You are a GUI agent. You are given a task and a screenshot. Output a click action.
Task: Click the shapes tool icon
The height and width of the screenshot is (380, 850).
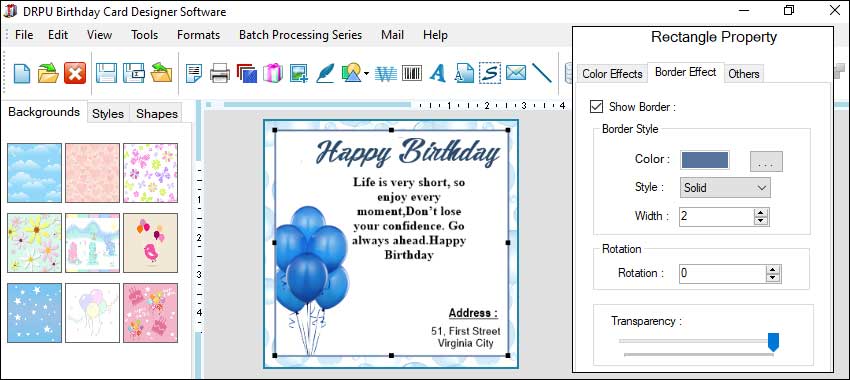tap(351, 73)
